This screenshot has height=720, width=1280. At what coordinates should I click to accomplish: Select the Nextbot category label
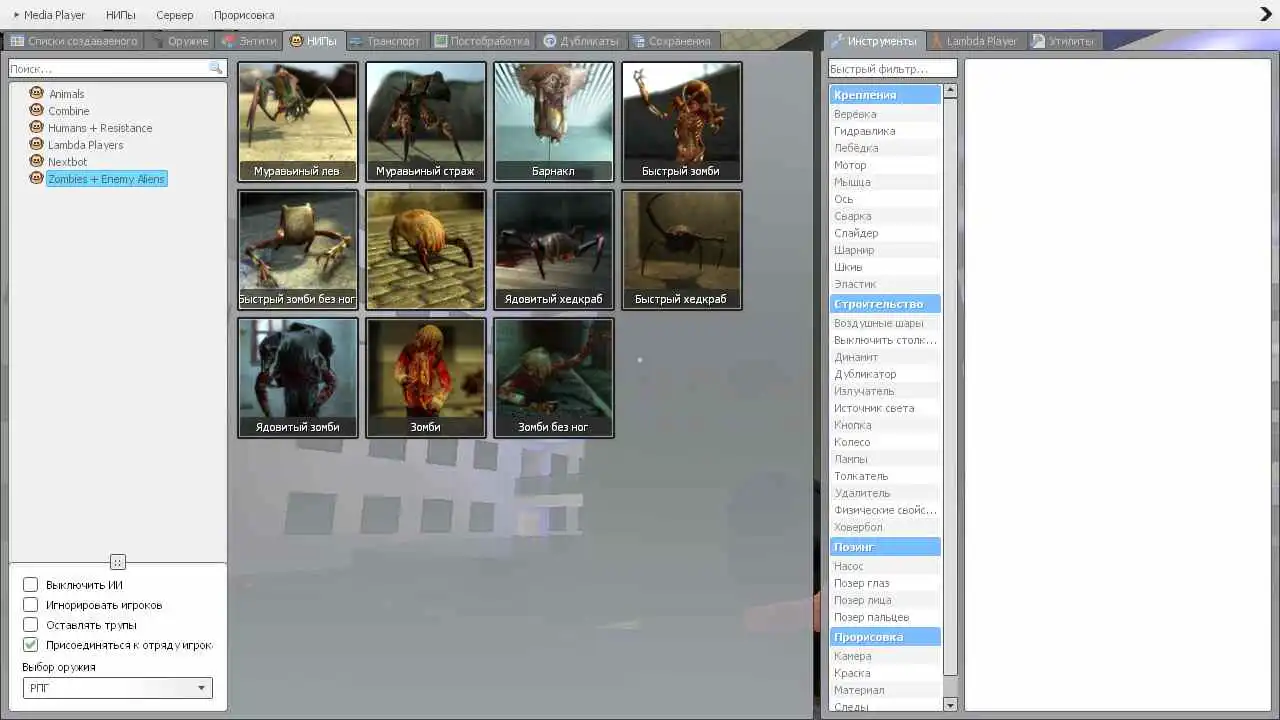click(x=68, y=162)
